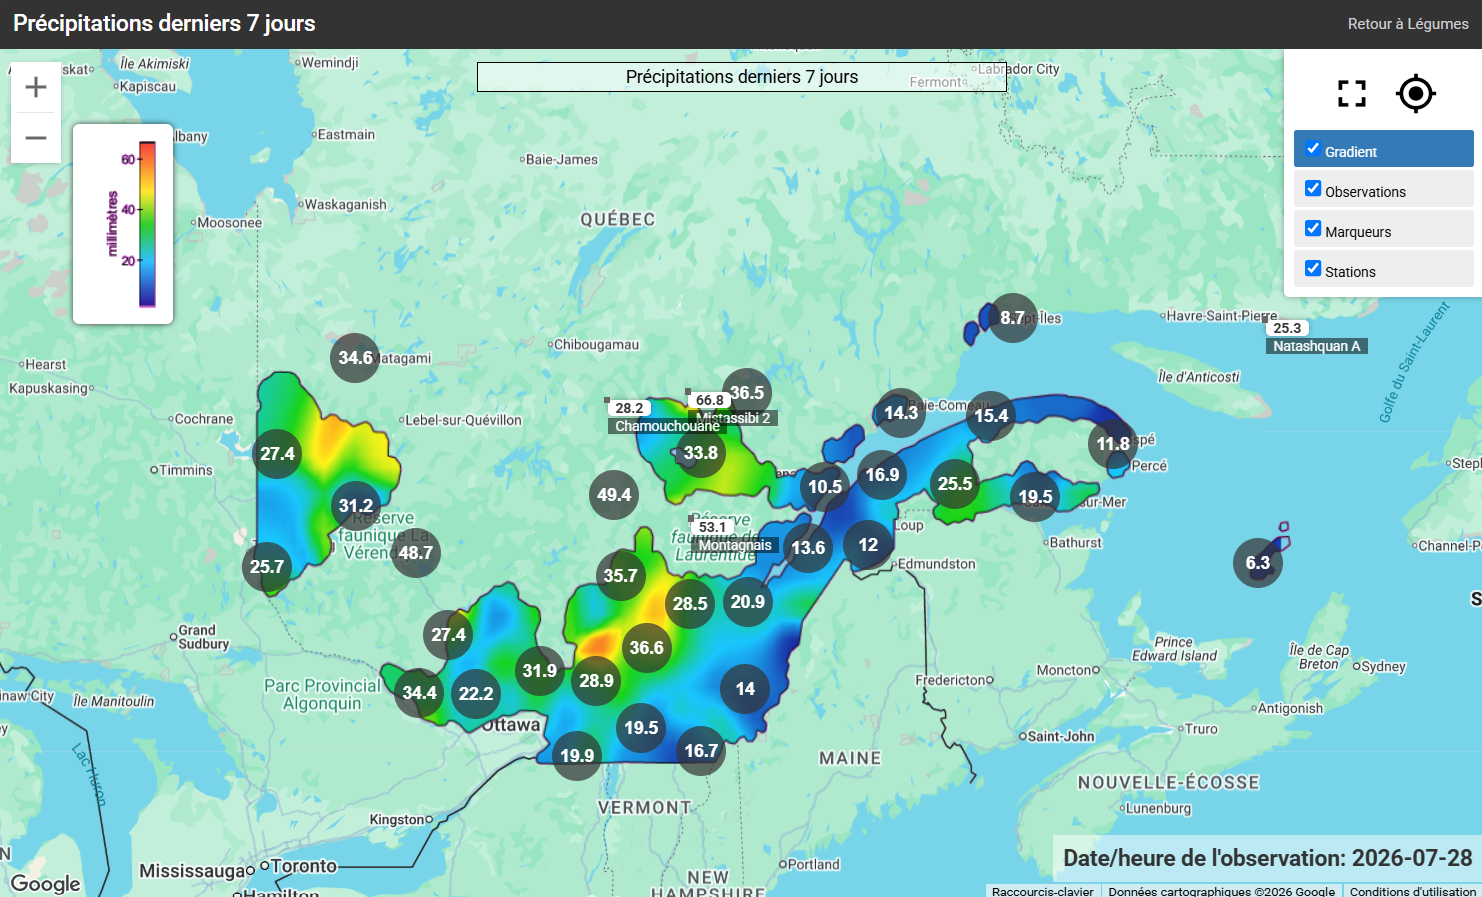Select the 11.8 precipitation marker
The height and width of the screenshot is (897, 1482).
[x=1113, y=444]
